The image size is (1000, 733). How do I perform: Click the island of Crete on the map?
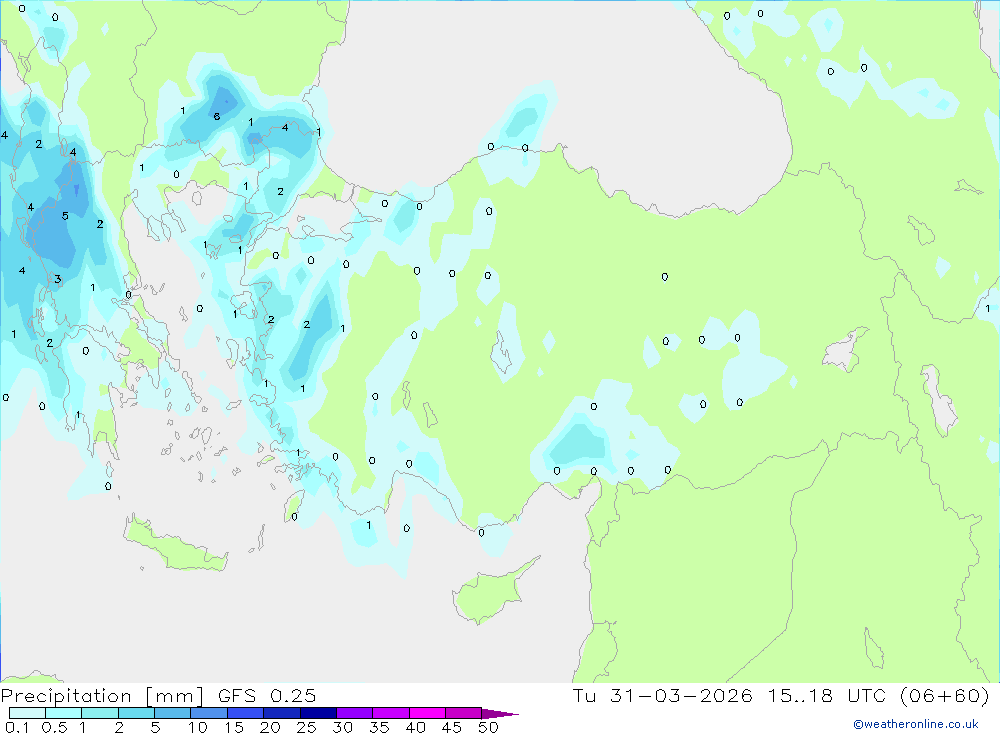coord(175,544)
